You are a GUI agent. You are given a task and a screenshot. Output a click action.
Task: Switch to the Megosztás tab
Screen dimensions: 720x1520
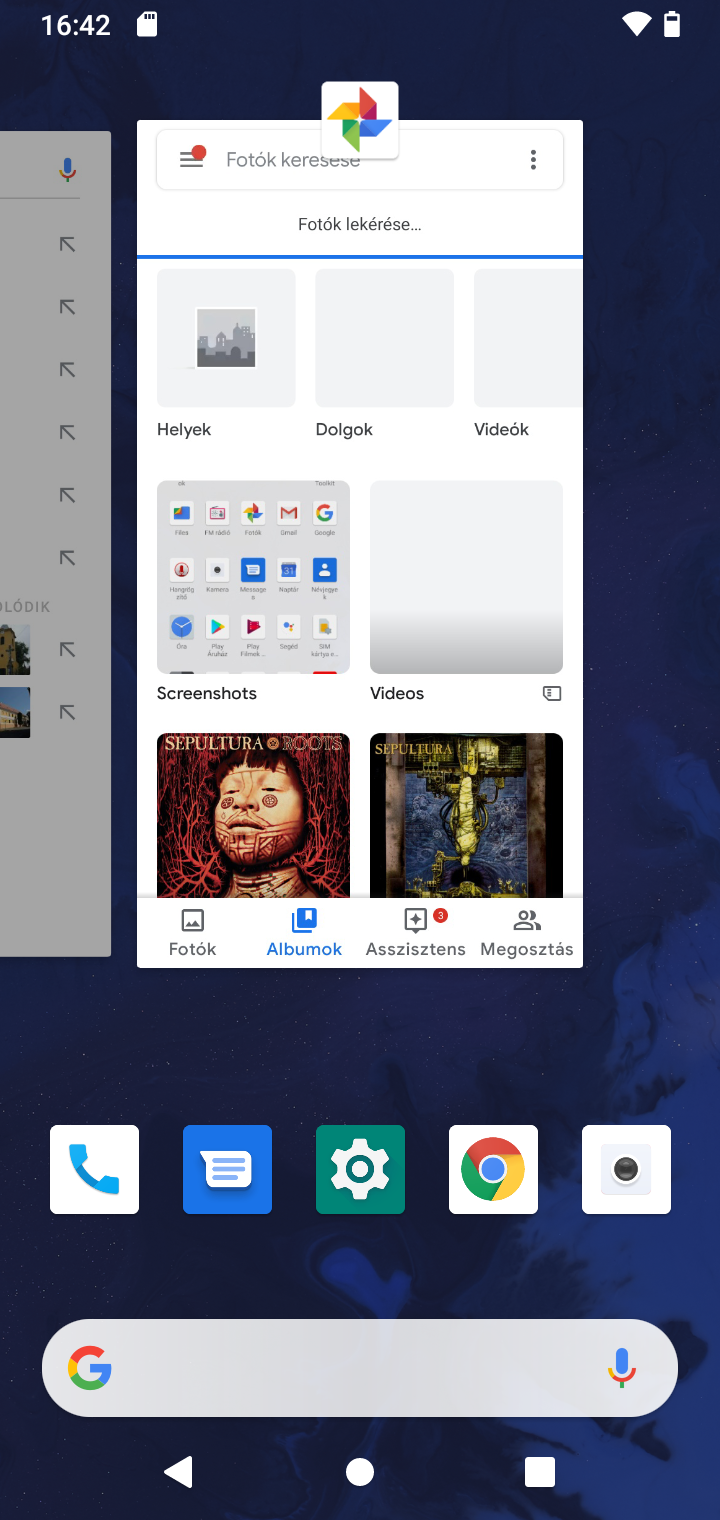click(x=527, y=933)
